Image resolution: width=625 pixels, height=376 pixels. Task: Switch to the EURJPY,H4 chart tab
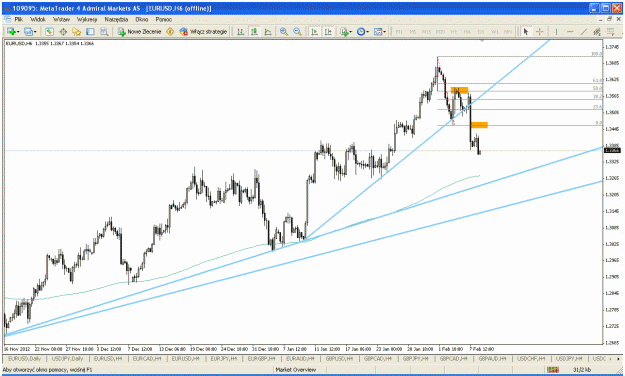(224, 359)
